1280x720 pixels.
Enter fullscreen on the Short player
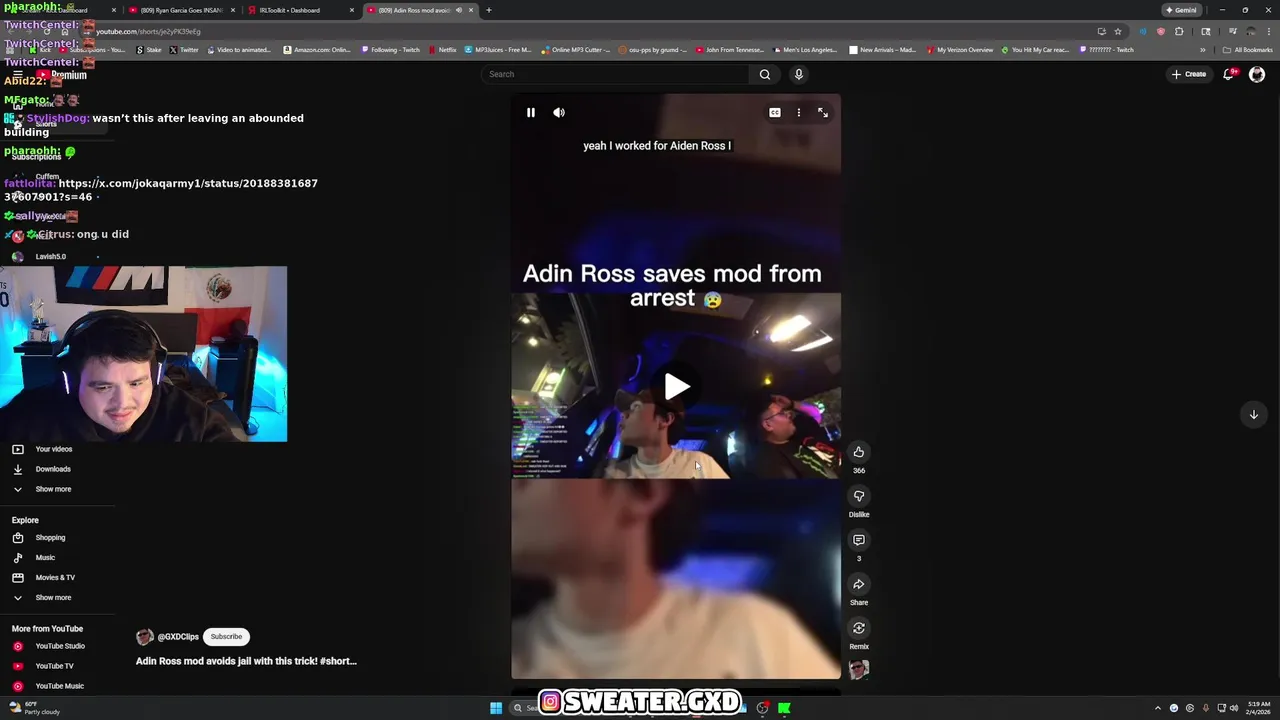823,113
